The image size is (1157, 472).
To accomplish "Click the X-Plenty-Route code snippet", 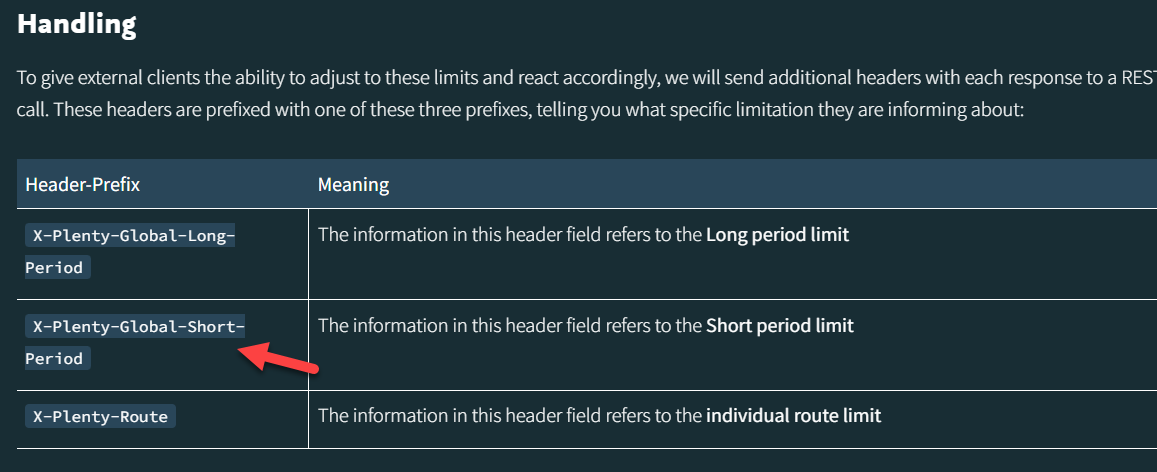I will (100, 417).
